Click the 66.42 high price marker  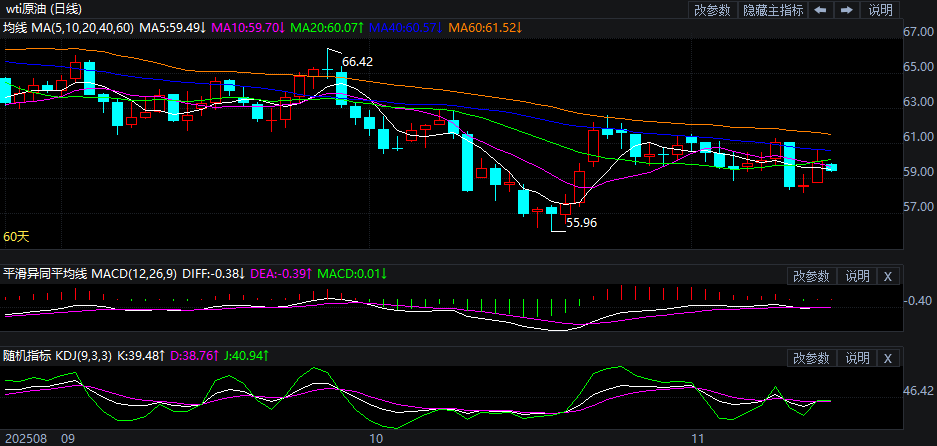tap(357, 62)
